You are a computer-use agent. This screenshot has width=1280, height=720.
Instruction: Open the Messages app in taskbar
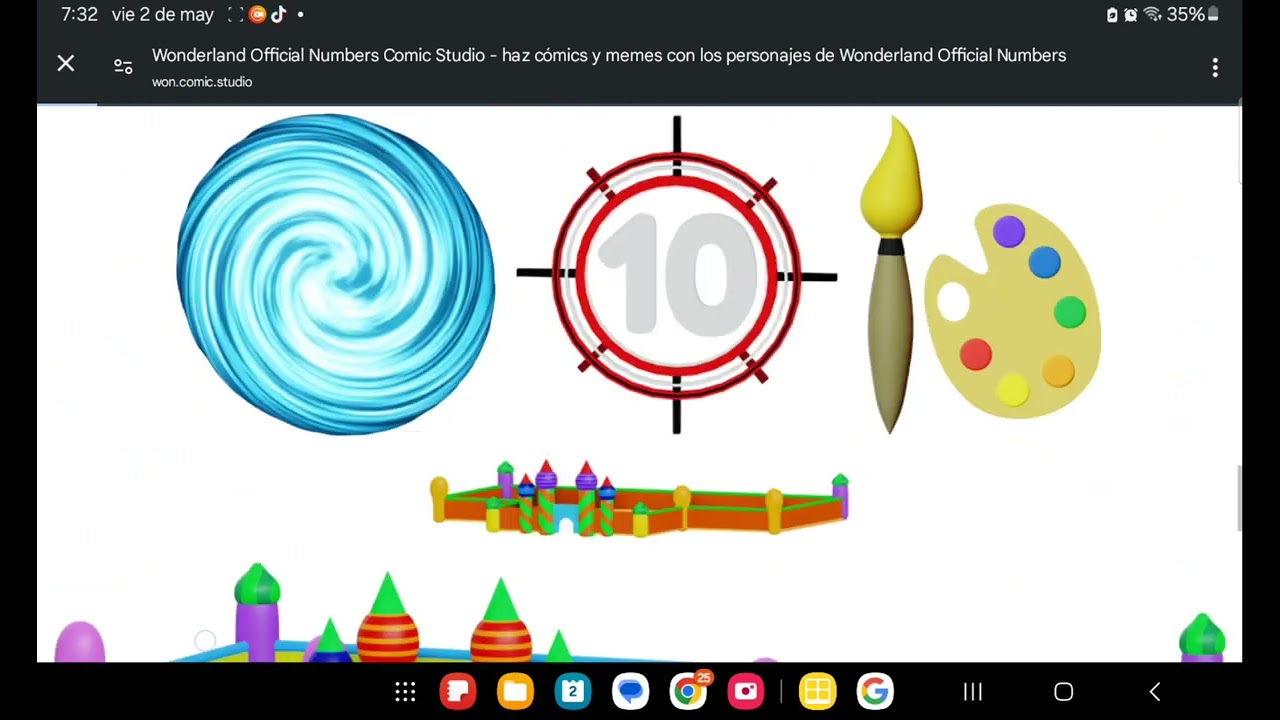tap(630, 691)
